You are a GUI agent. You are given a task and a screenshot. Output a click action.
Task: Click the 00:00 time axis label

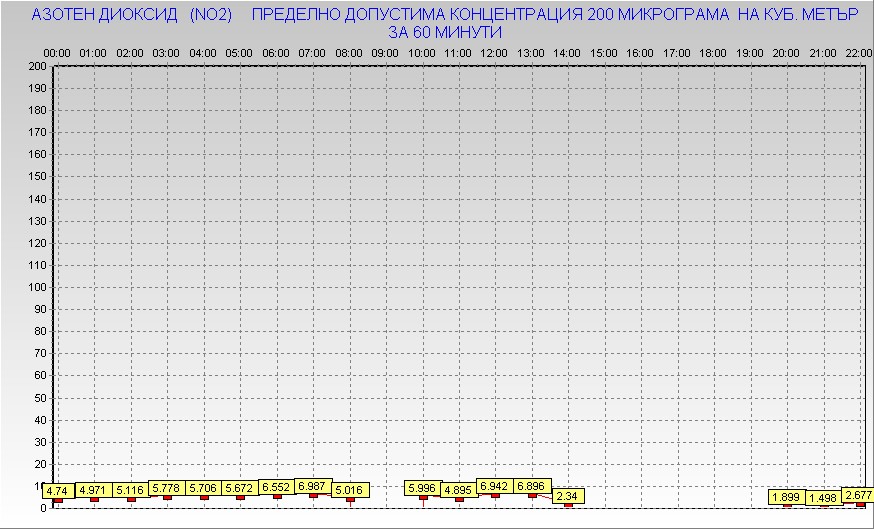(x=56, y=52)
